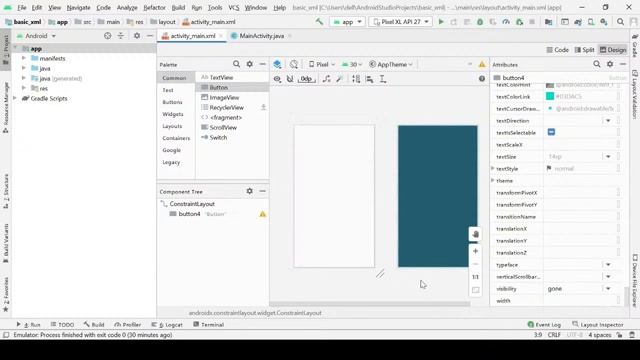Open the API 30 version dropdown
The image size is (640, 360).
[351, 64]
